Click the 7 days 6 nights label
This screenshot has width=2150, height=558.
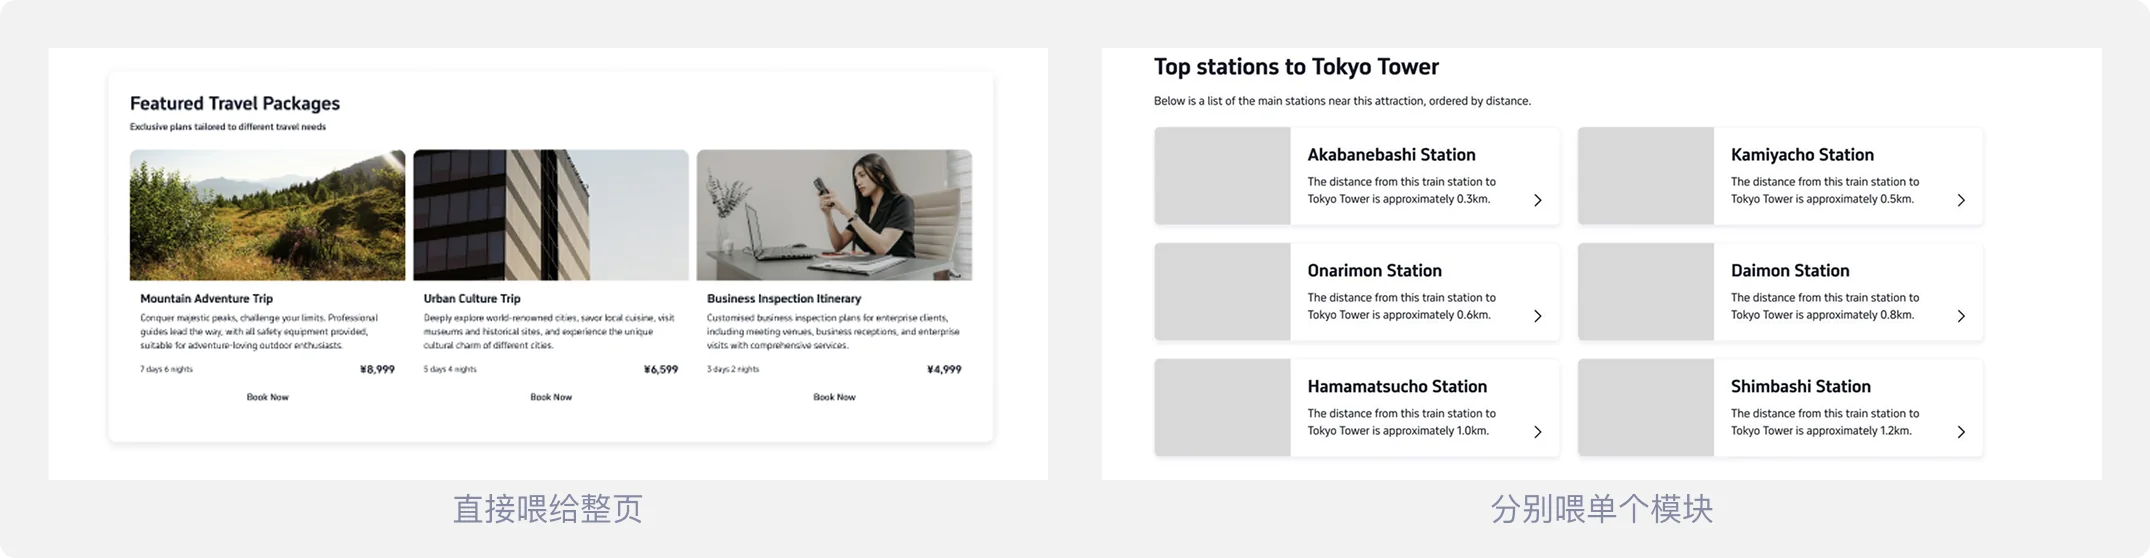(x=166, y=369)
